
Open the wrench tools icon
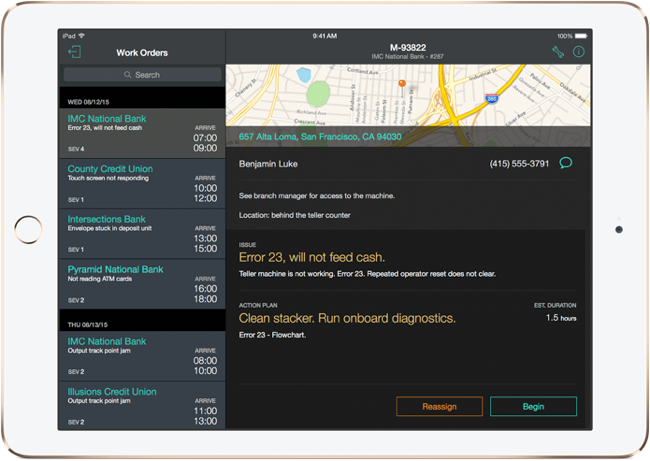pyautogui.click(x=558, y=52)
